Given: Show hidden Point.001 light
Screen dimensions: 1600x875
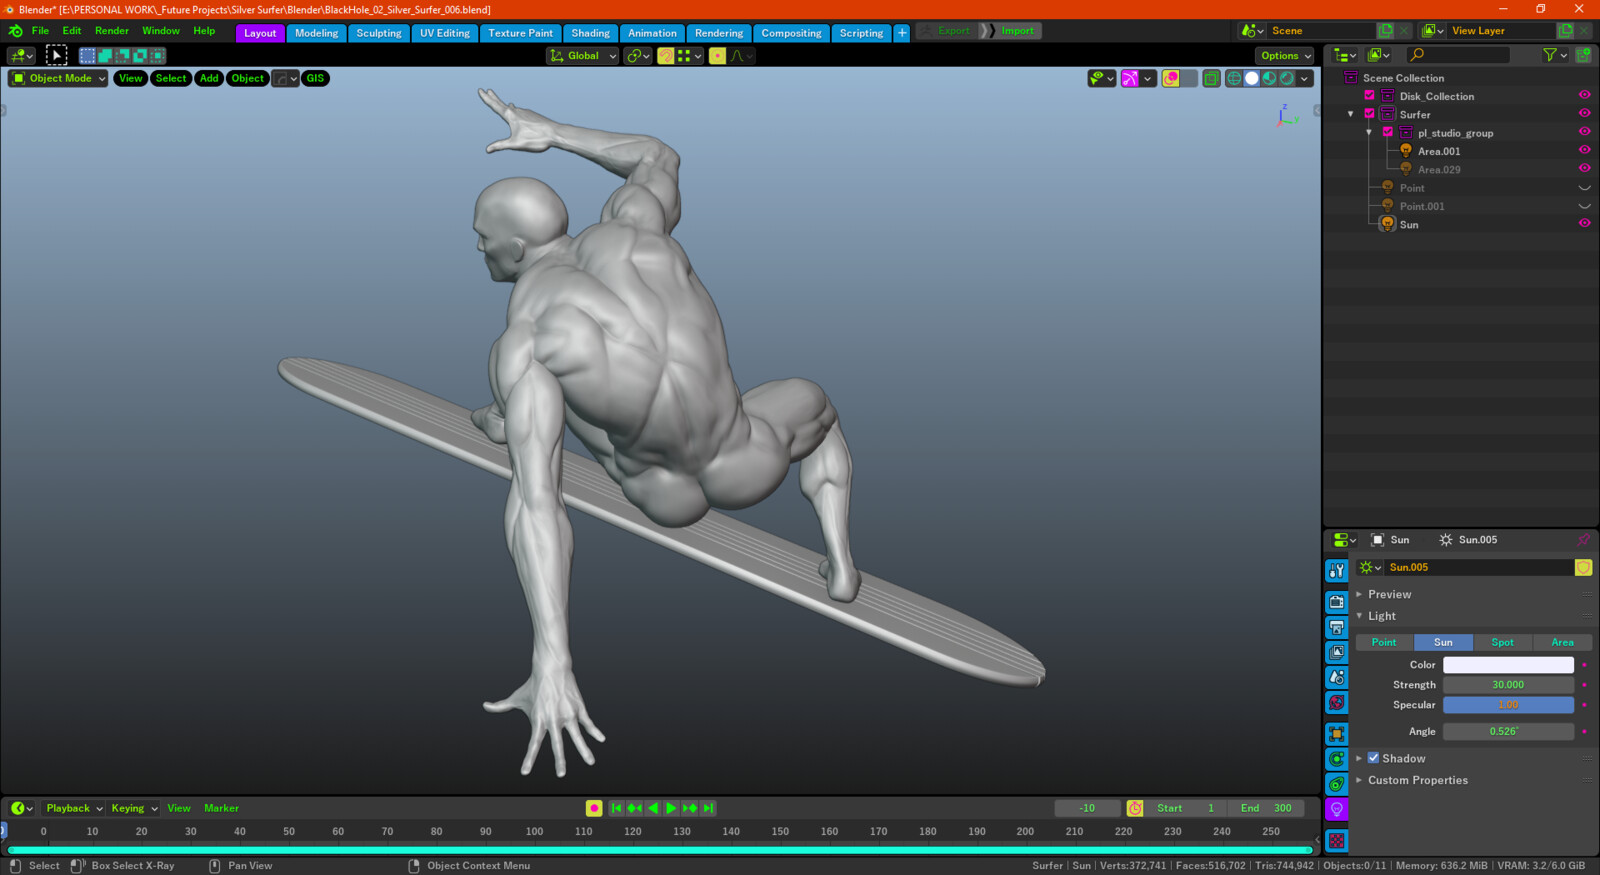Looking at the screenshot, I should (1584, 206).
